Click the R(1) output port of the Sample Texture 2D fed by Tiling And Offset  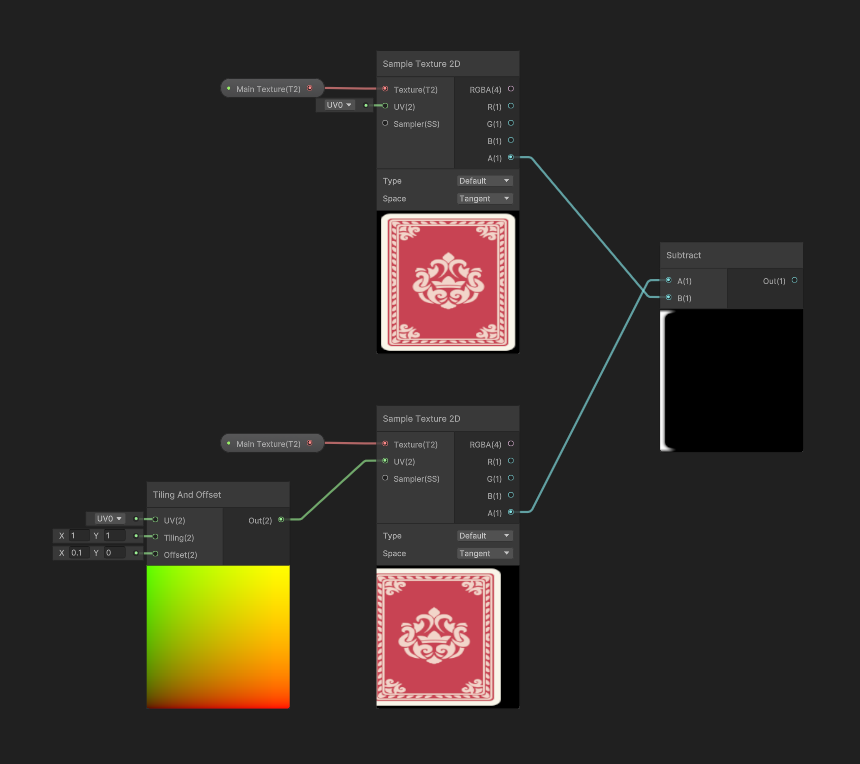click(x=511, y=461)
